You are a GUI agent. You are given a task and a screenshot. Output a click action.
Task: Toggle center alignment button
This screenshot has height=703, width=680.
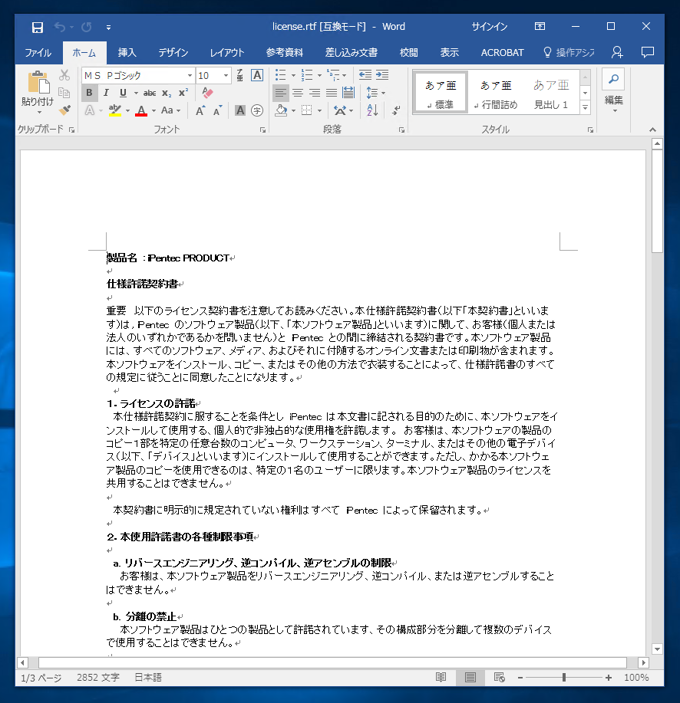[x=298, y=93]
